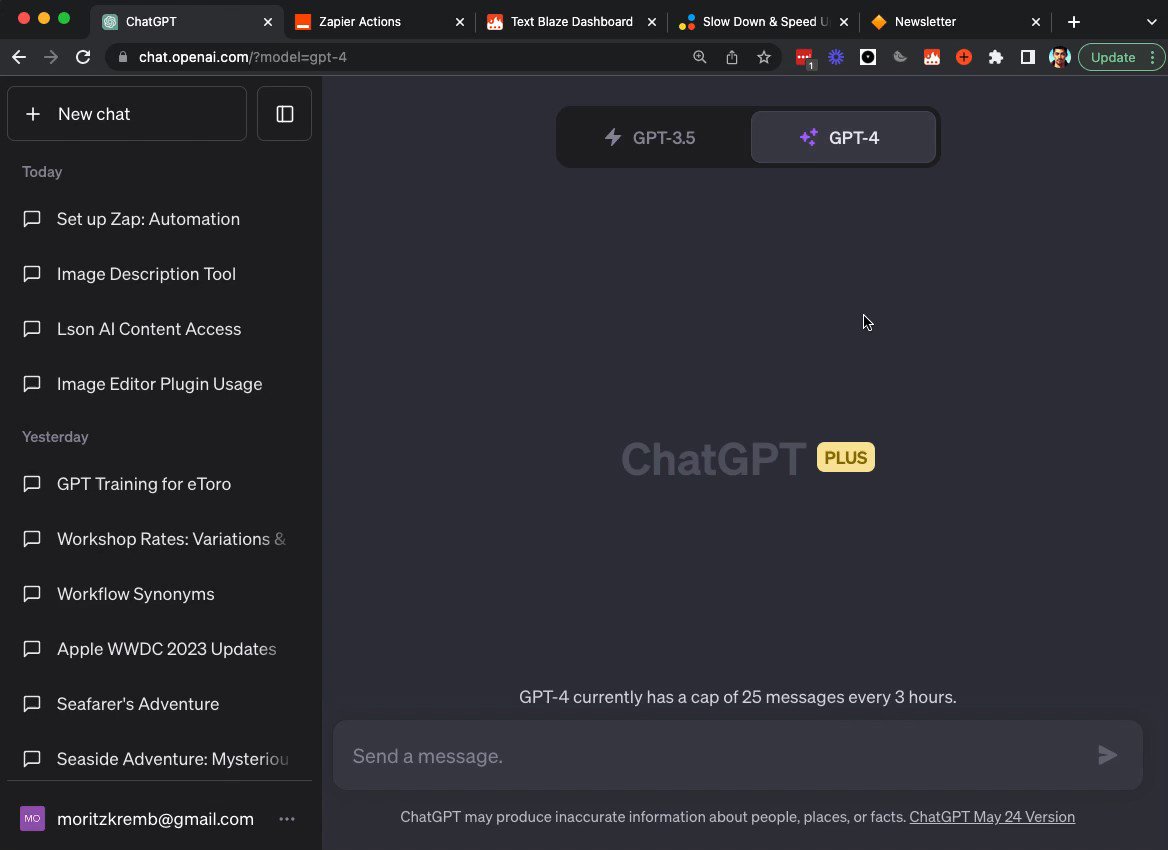Screen dimensions: 1168x850
Task: Click the MO account avatar
Action: pyautogui.click(x=32, y=819)
